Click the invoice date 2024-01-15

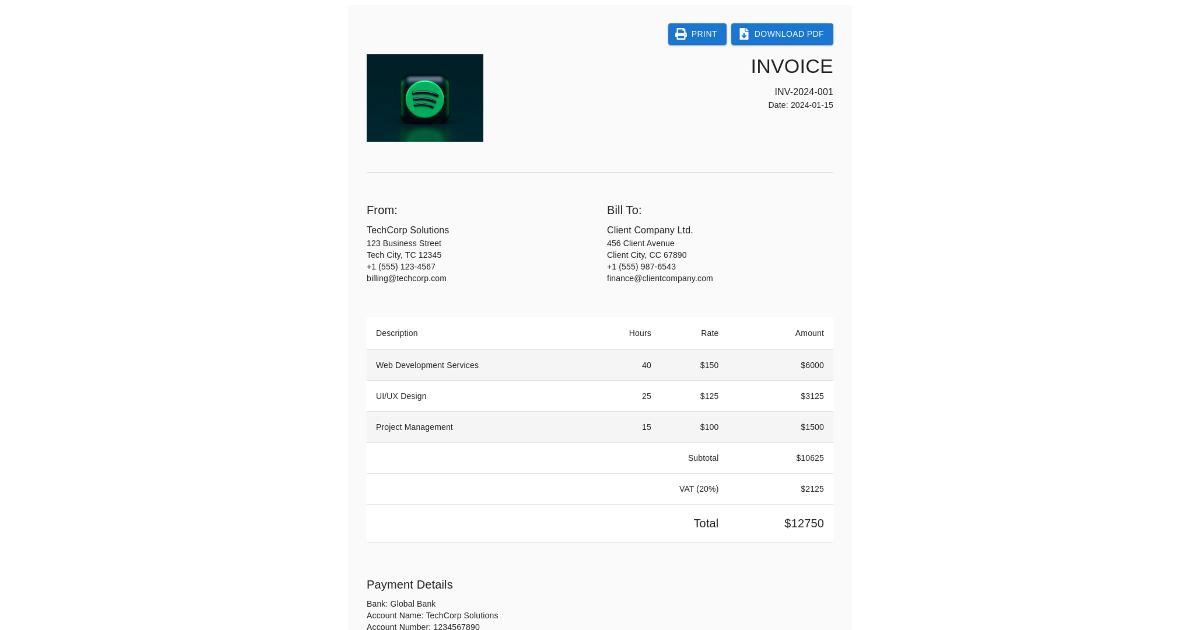[800, 105]
